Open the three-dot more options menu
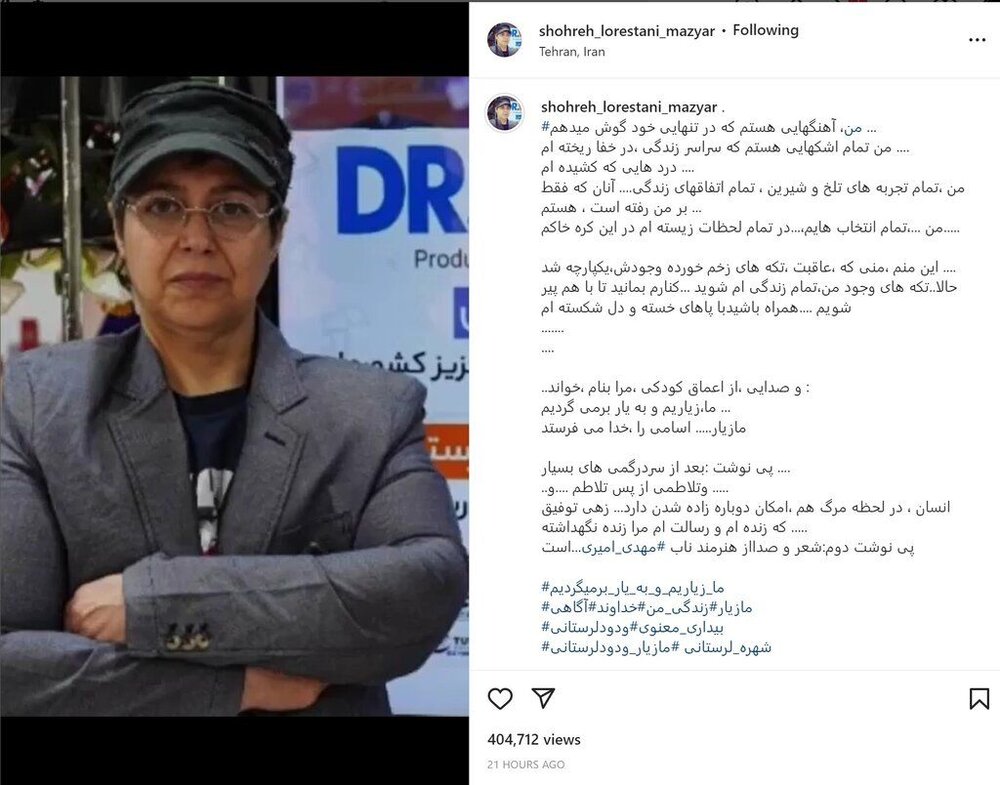Screen dimensions: 1000x785 tap(977, 40)
